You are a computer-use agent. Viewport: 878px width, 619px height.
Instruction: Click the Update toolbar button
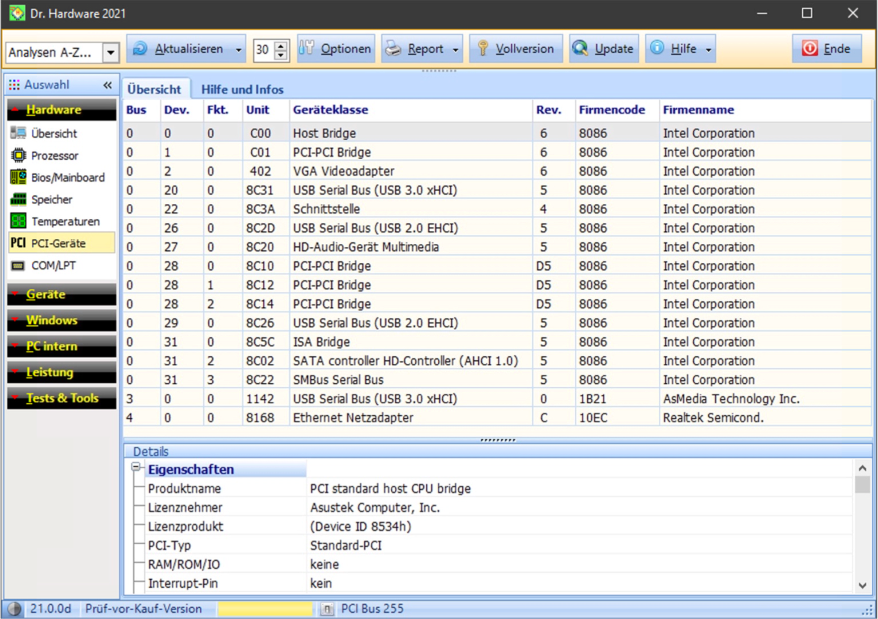pos(603,49)
